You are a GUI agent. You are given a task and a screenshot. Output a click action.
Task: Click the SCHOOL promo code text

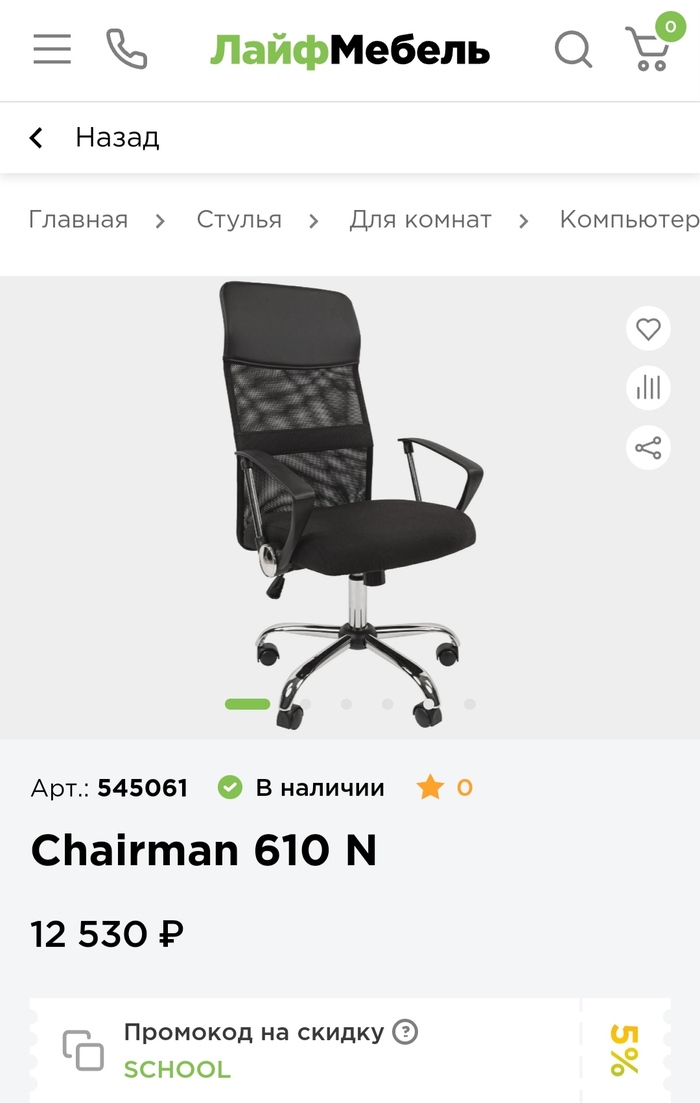(177, 1069)
